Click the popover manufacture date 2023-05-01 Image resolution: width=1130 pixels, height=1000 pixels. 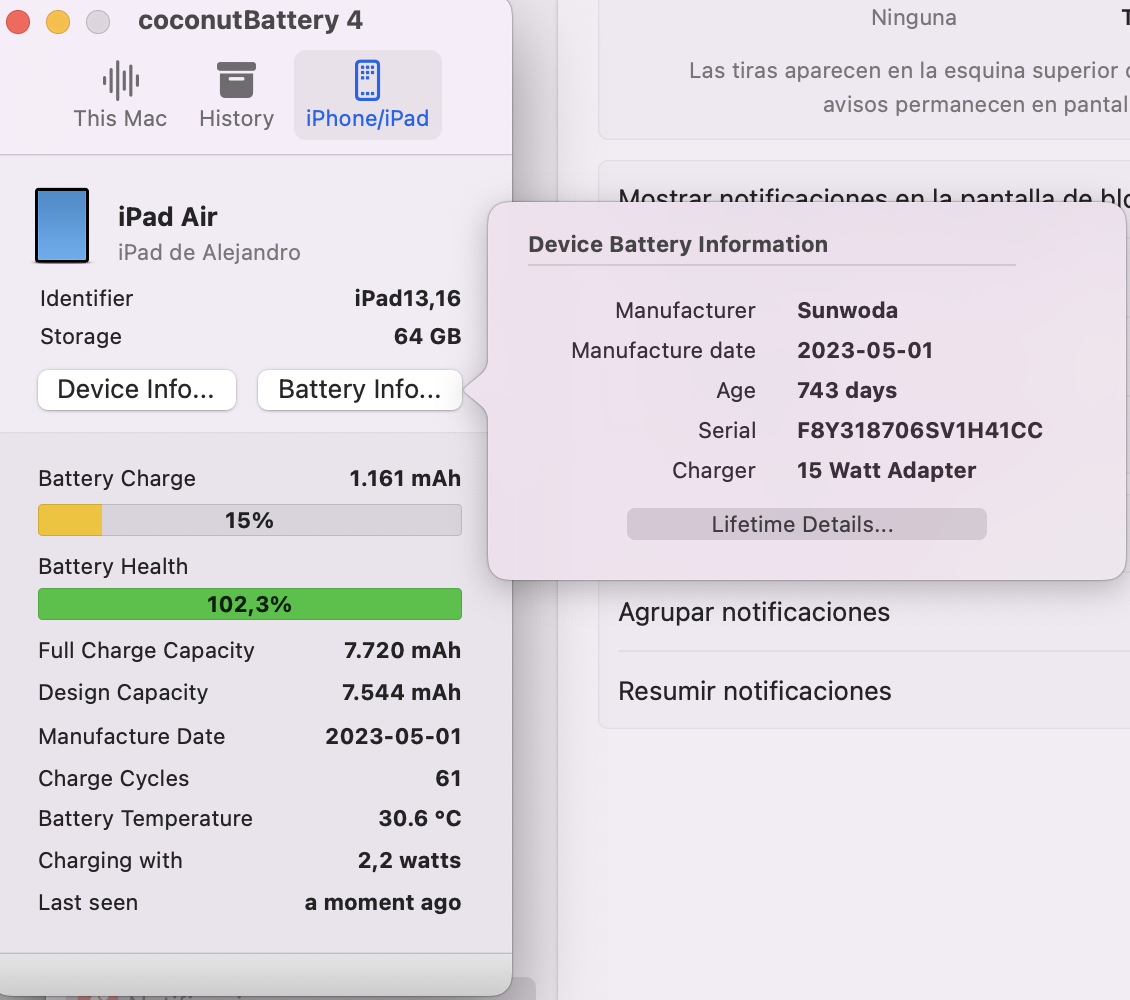coord(865,350)
